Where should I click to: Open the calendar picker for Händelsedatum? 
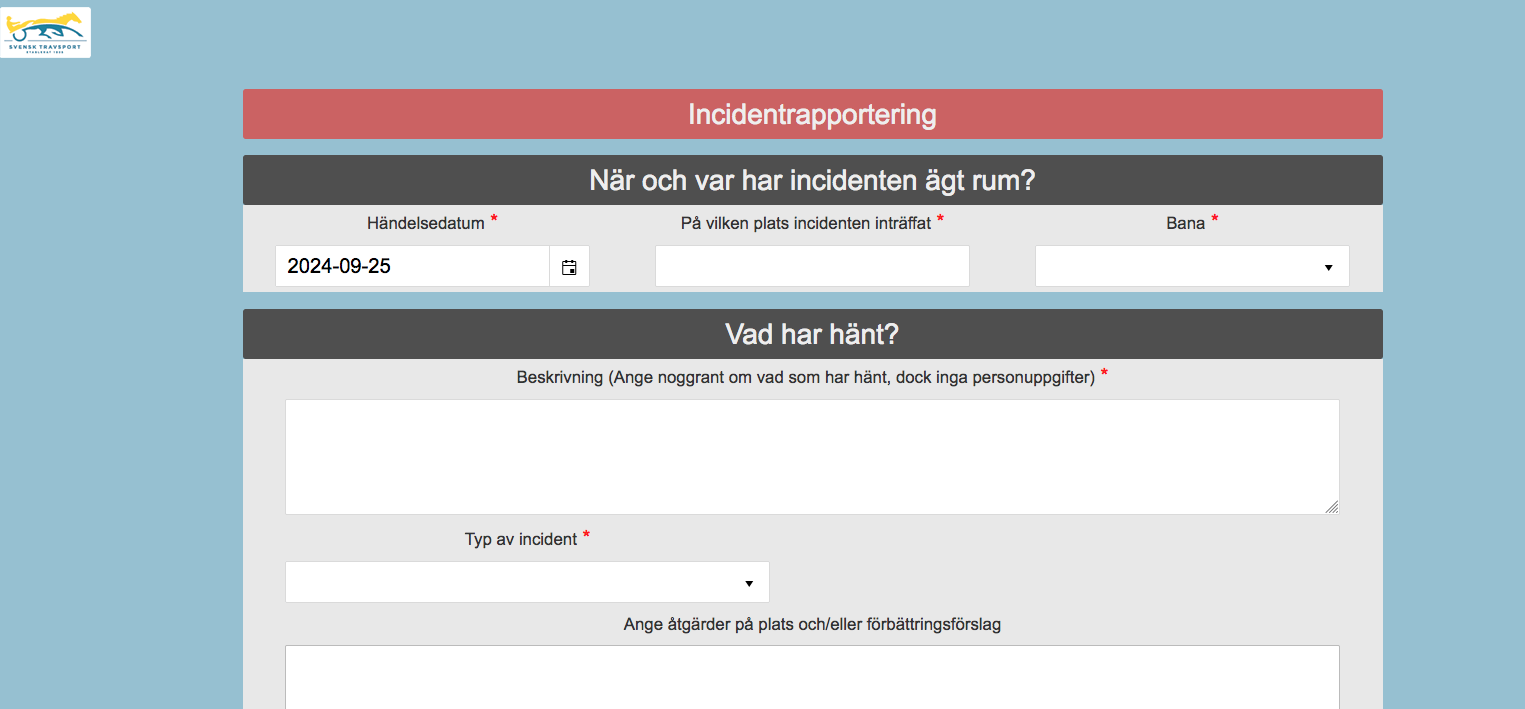click(x=569, y=267)
